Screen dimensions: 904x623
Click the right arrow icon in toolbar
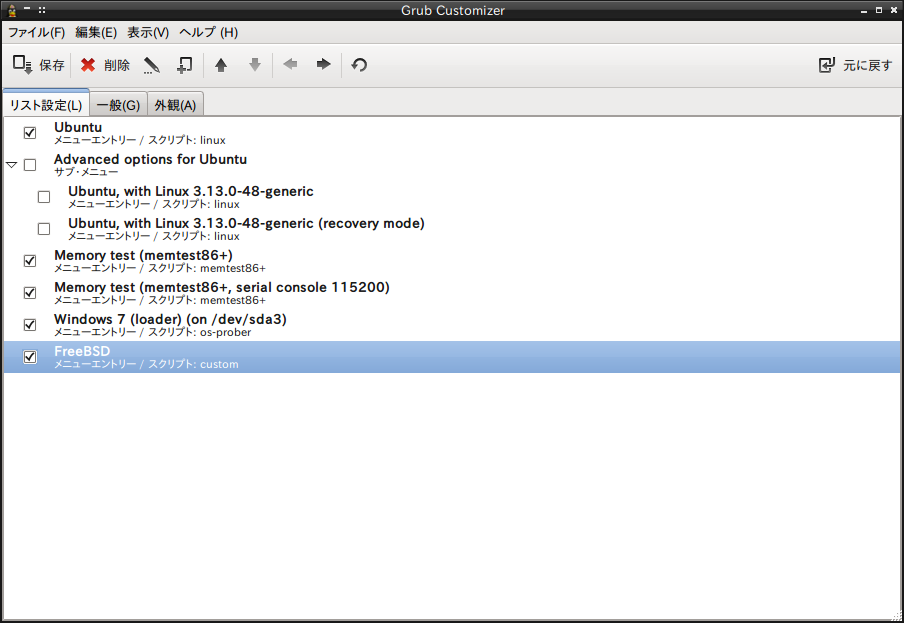pyautogui.click(x=324, y=64)
